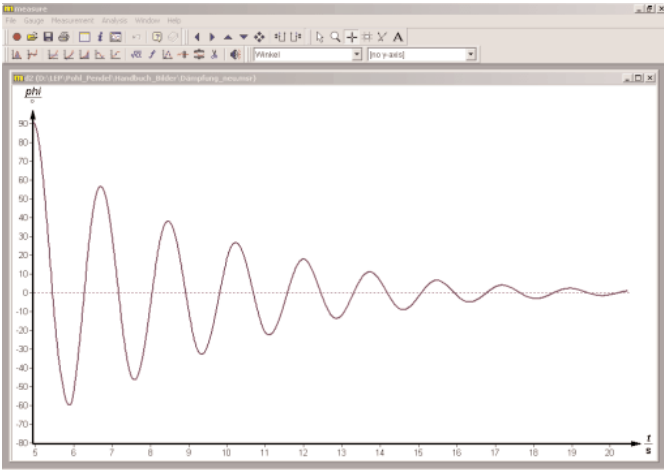Move the curve up with the up arrow
Screen dimensions: 666x472
(x=228, y=37)
